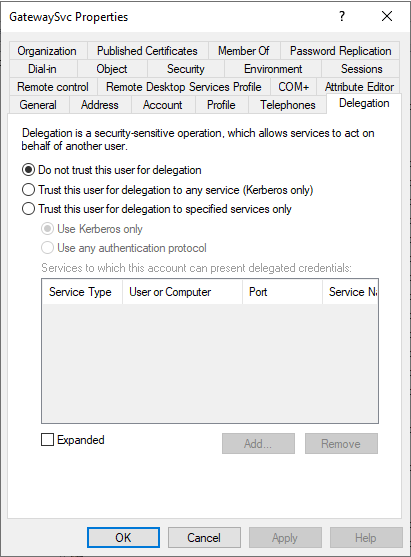Sort by the Service Type column header

82,292
